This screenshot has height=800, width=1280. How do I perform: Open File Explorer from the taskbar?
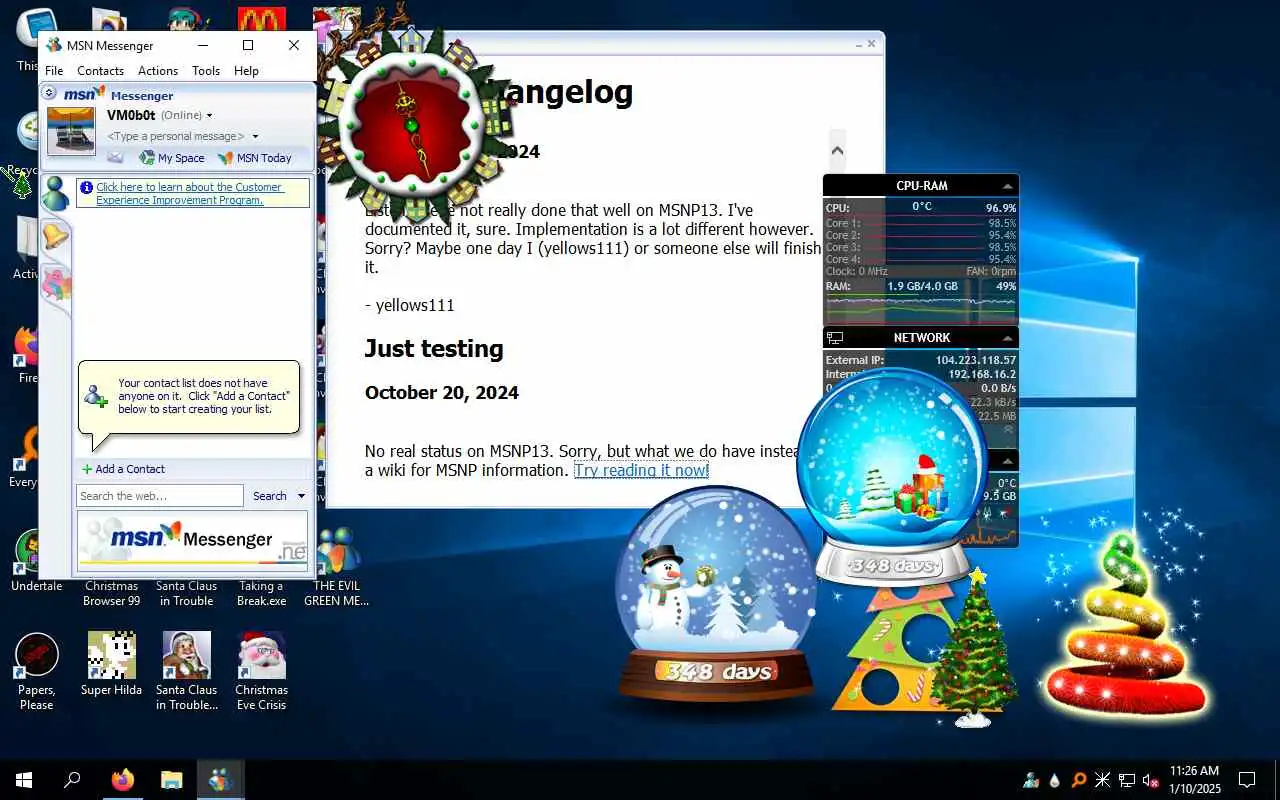[172, 780]
